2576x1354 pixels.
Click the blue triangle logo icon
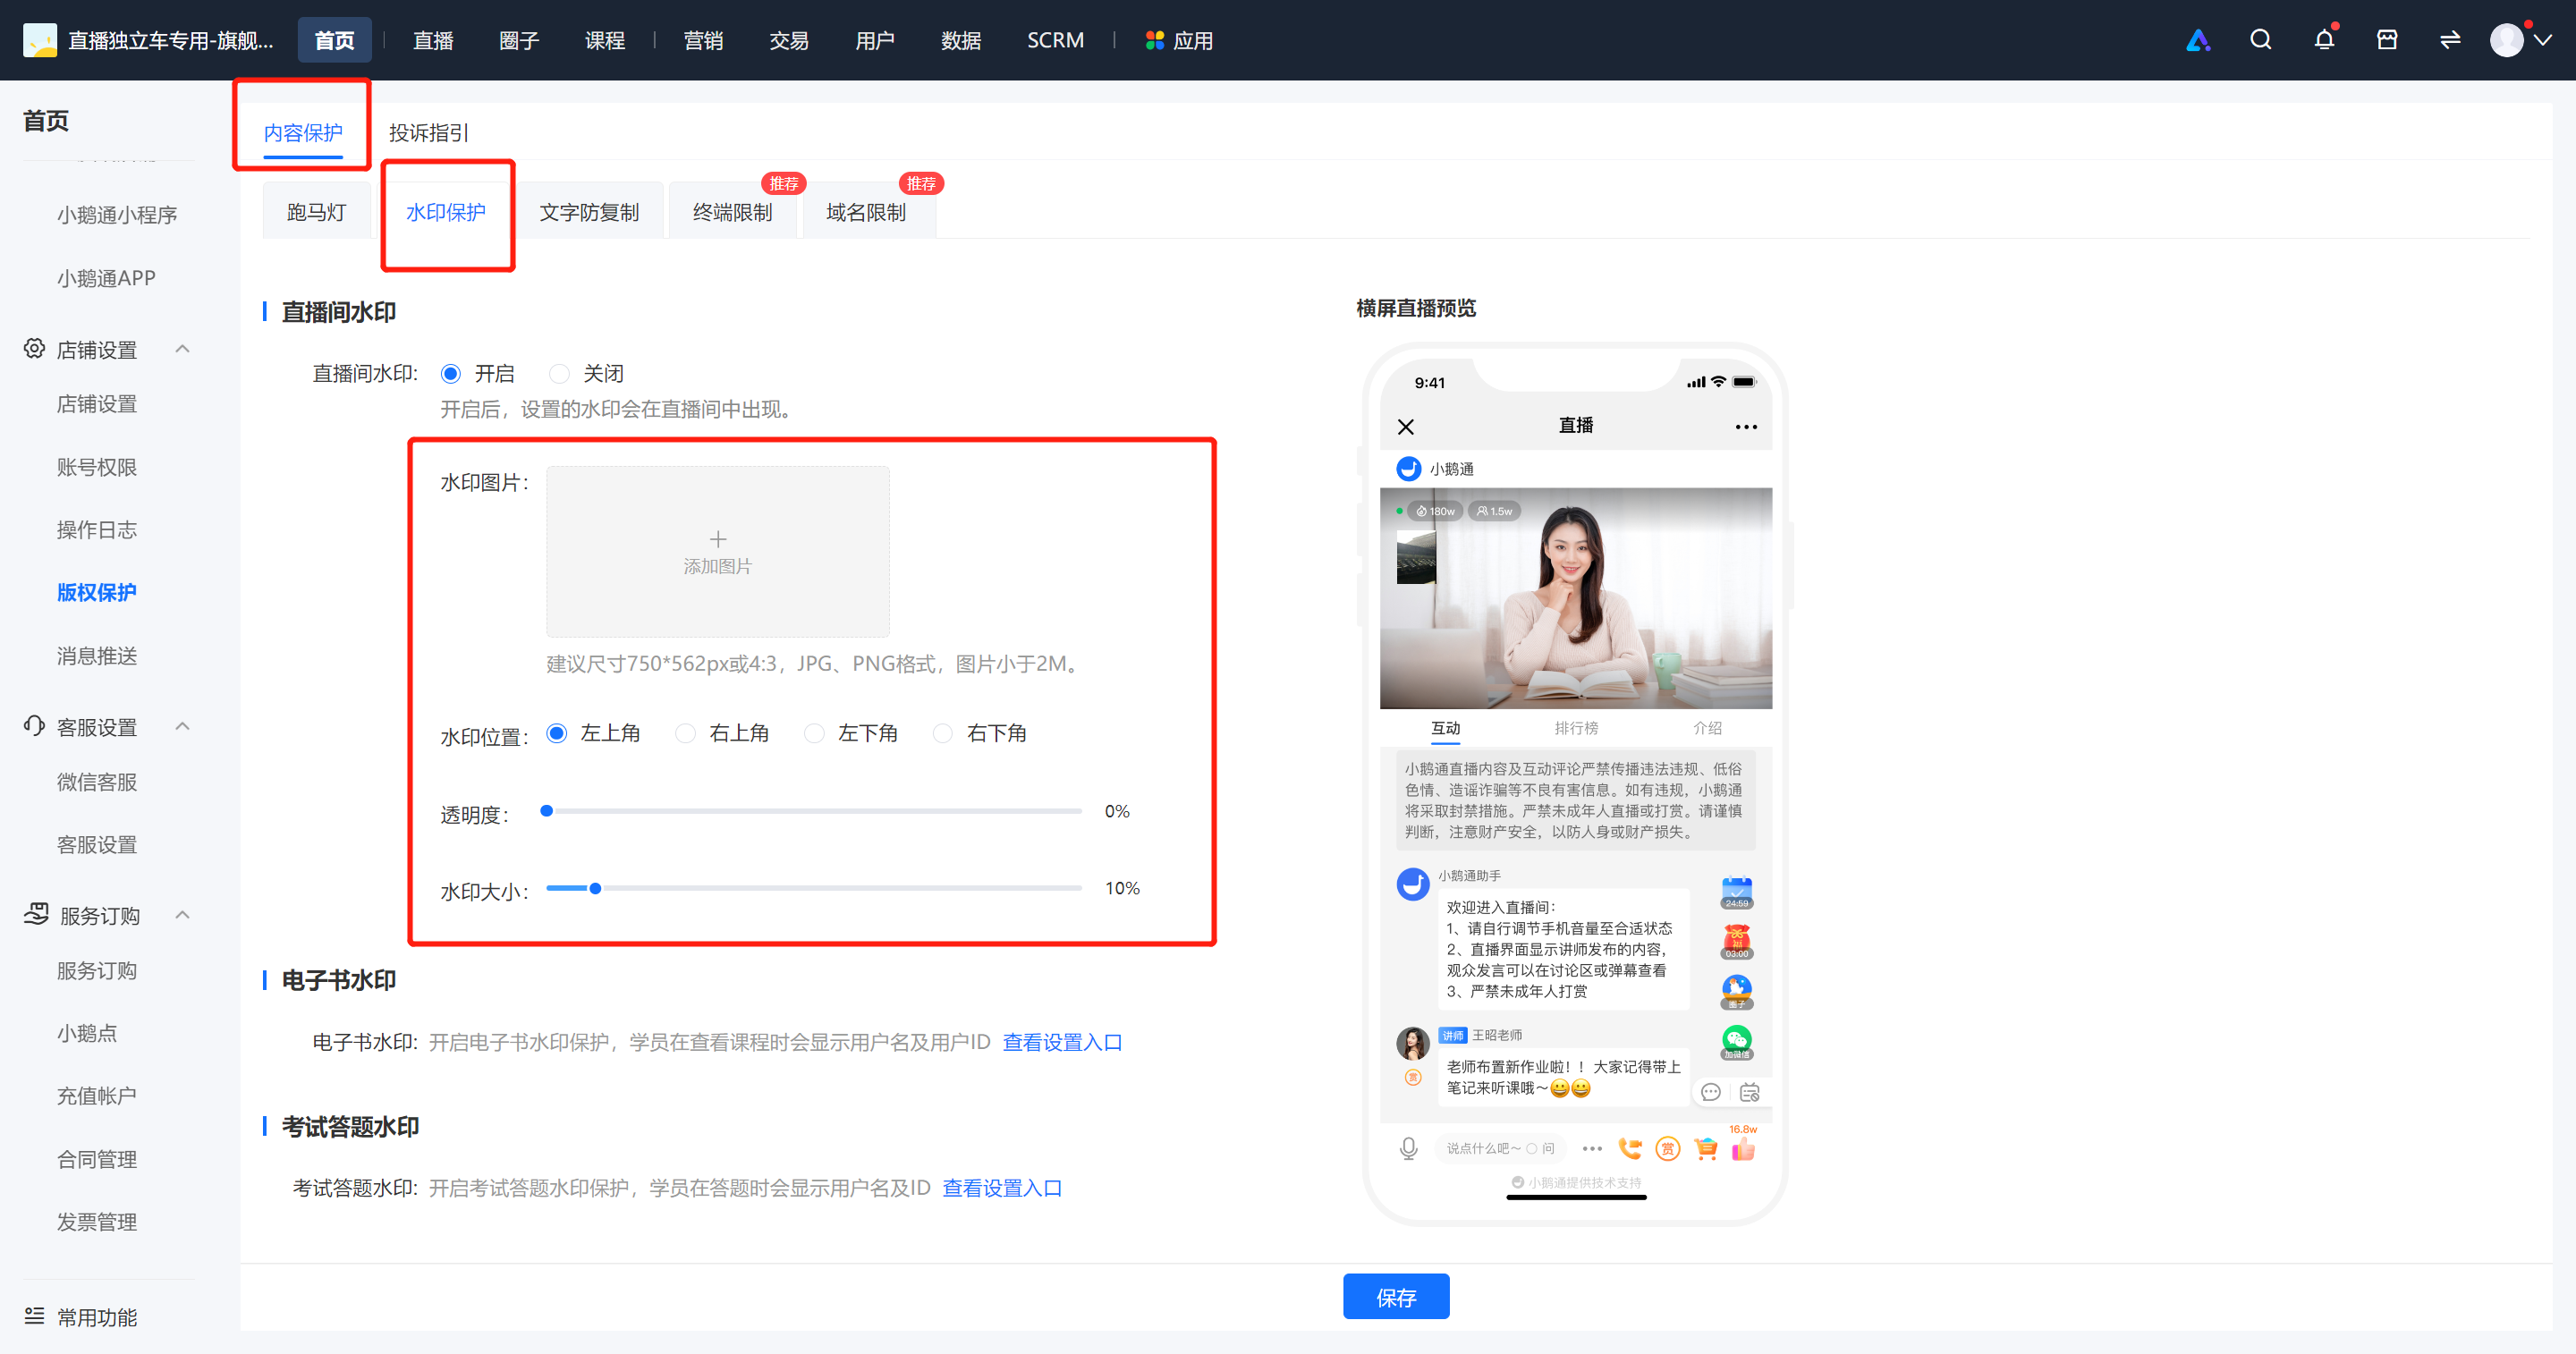pos(2198,40)
